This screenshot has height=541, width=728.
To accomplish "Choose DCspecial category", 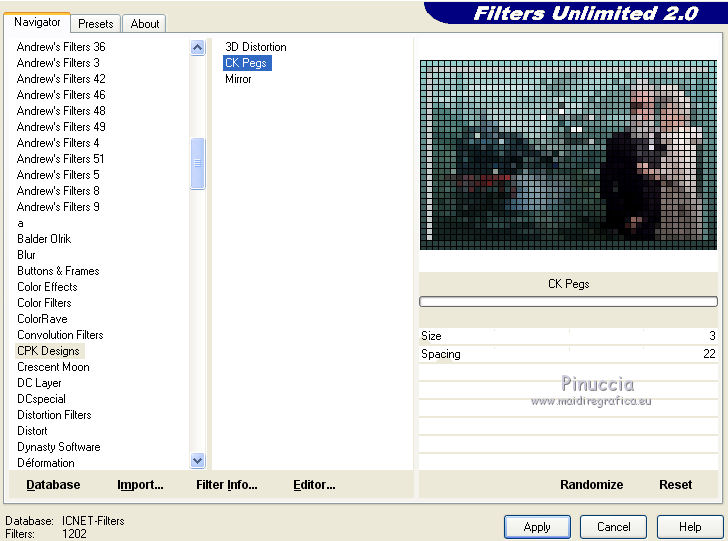I will click(x=41, y=399).
